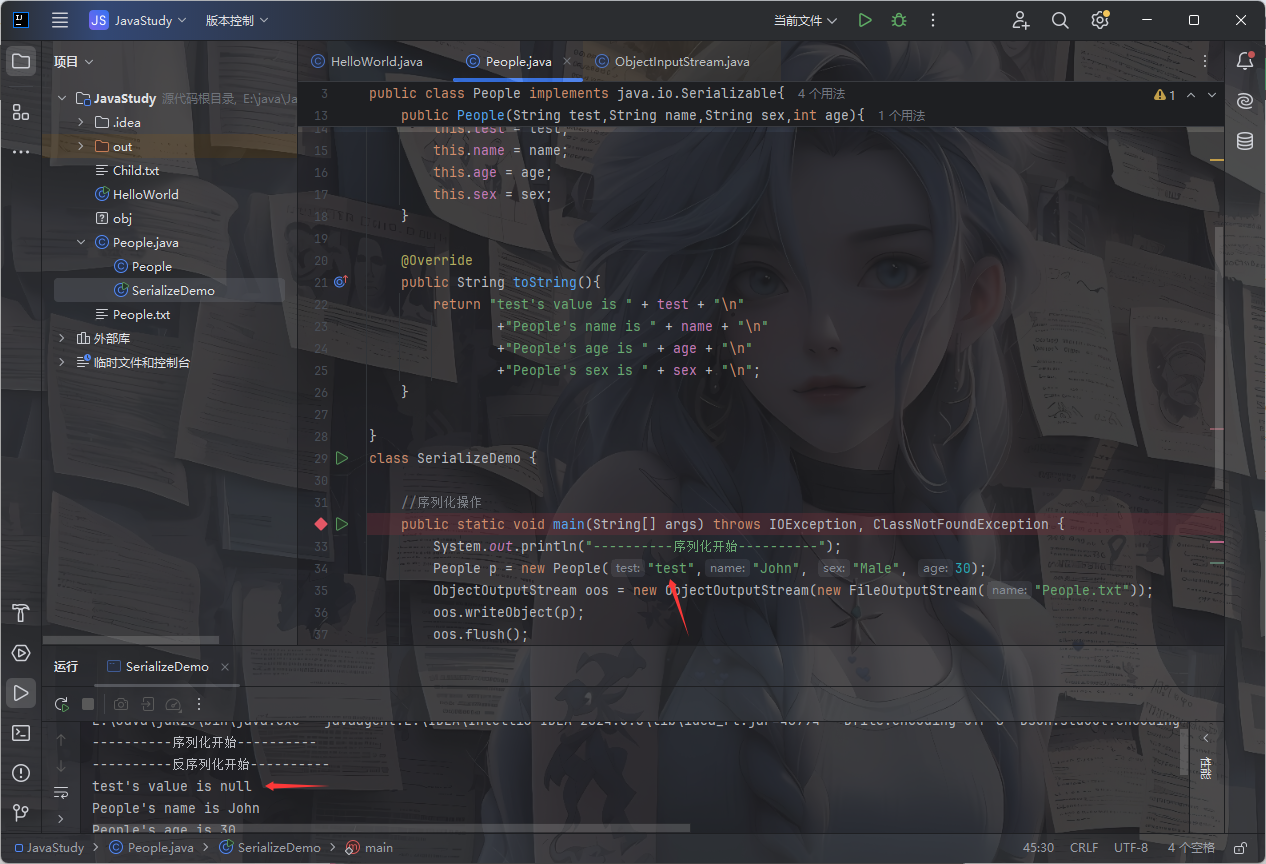Image resolution: width=1266 pixels, height=864 pixels.
Task: Collapse the People.java tree node
Action: 81,243
